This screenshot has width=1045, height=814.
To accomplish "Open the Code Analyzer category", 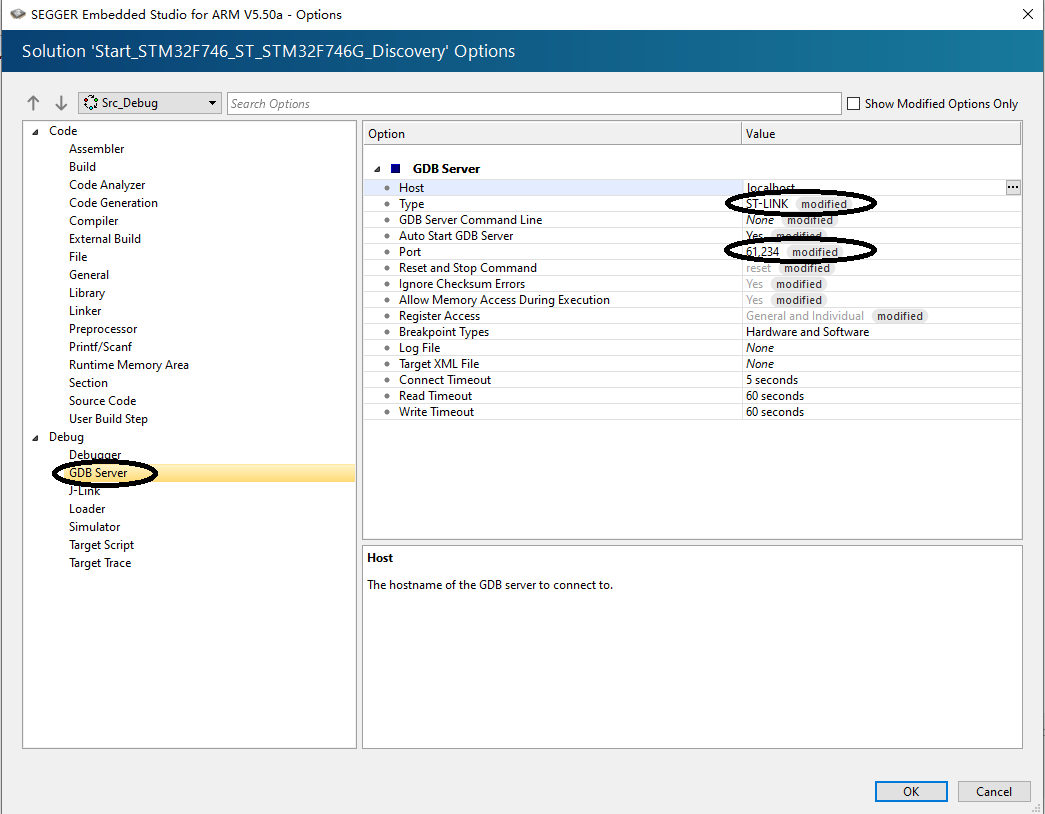I will pyautogui.click(x=107, y=185).
